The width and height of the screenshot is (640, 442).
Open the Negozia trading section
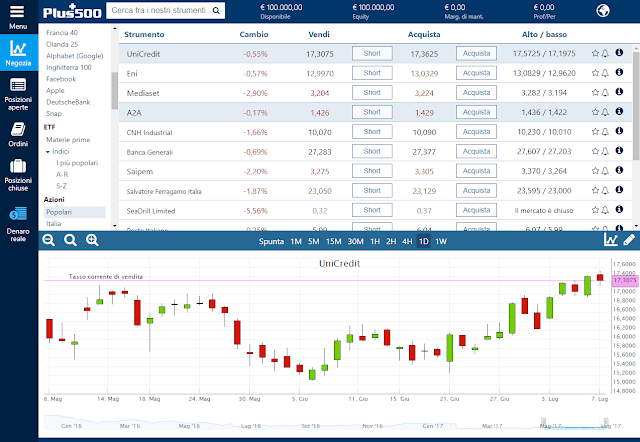coord(18,53)
